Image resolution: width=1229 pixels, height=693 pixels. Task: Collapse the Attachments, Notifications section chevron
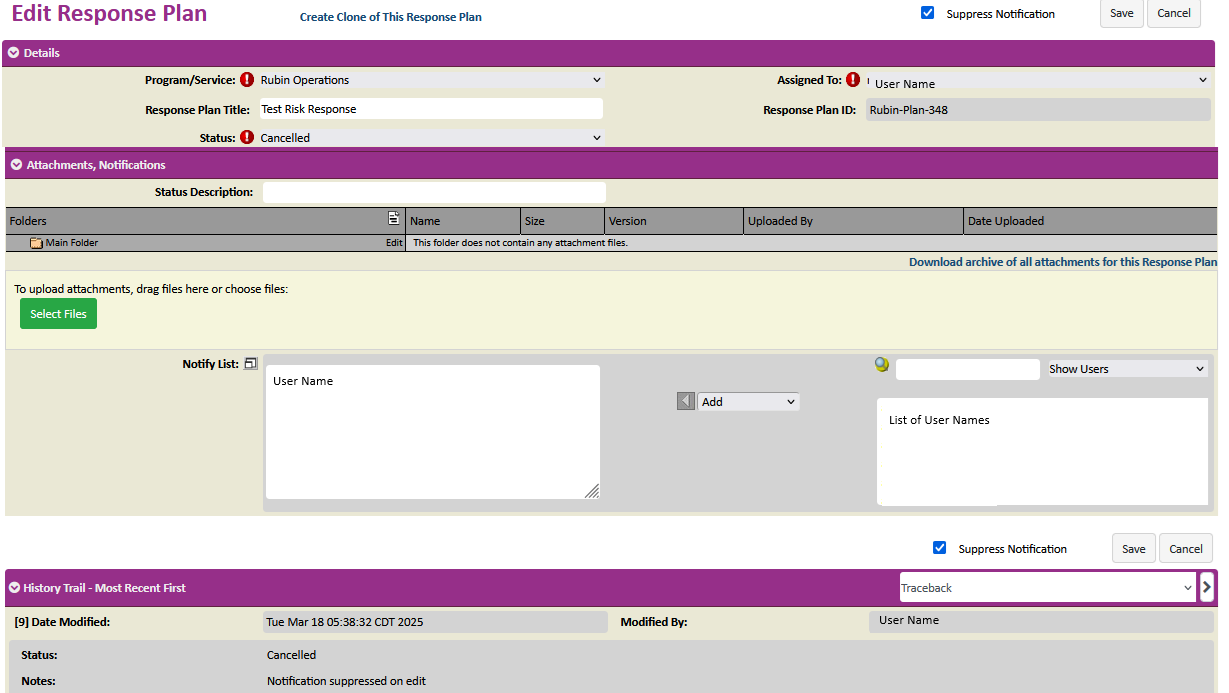pyautogui.click(x=16, y=165)
